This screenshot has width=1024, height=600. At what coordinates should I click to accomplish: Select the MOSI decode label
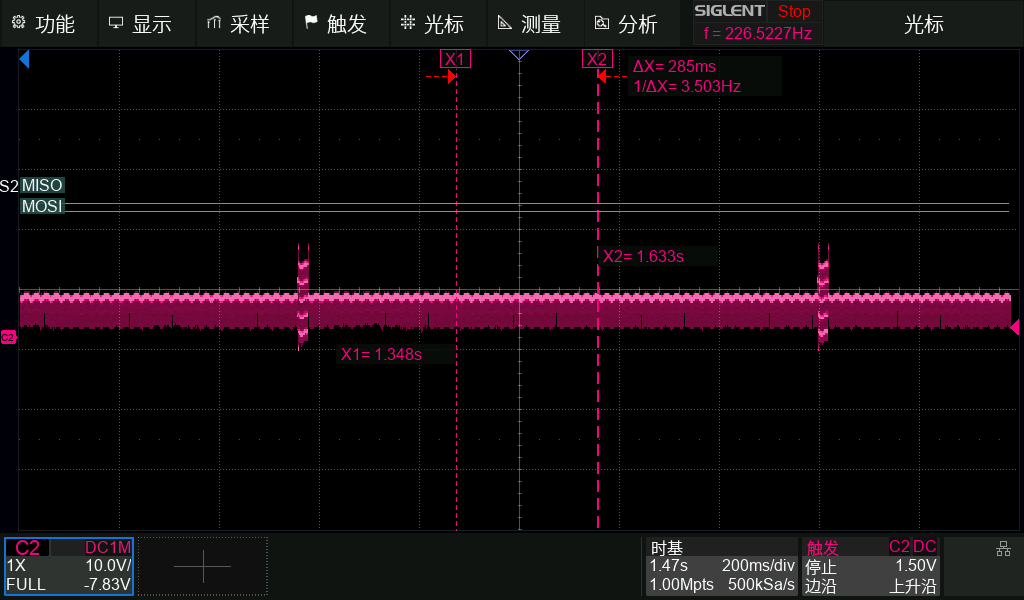(42, 206)
